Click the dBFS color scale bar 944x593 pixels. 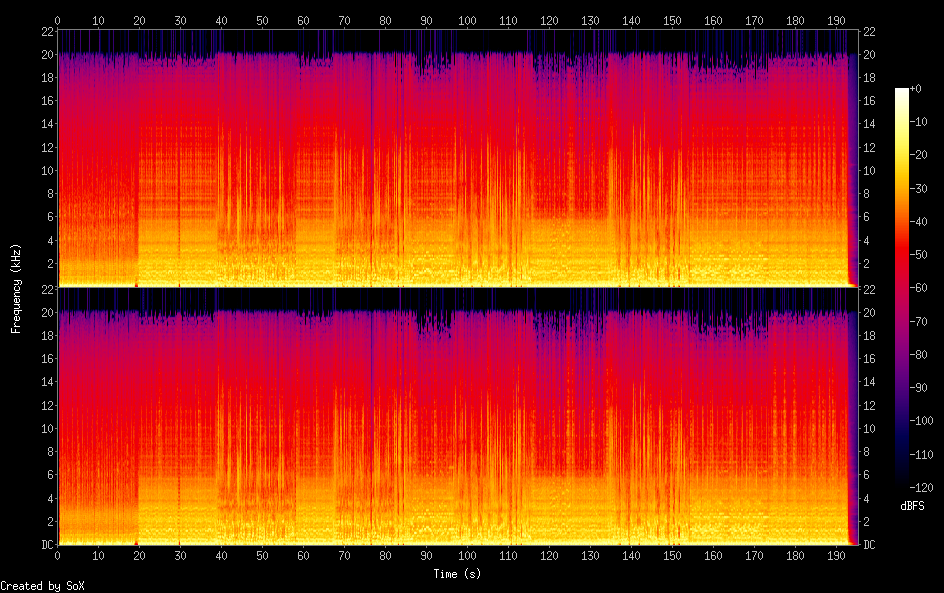coord(902,289)
